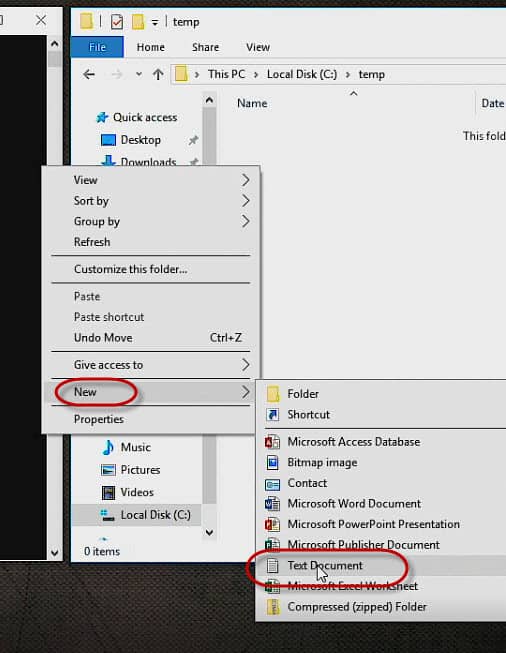
Task: Go back with the back arrow
Action: pos(89,75)
